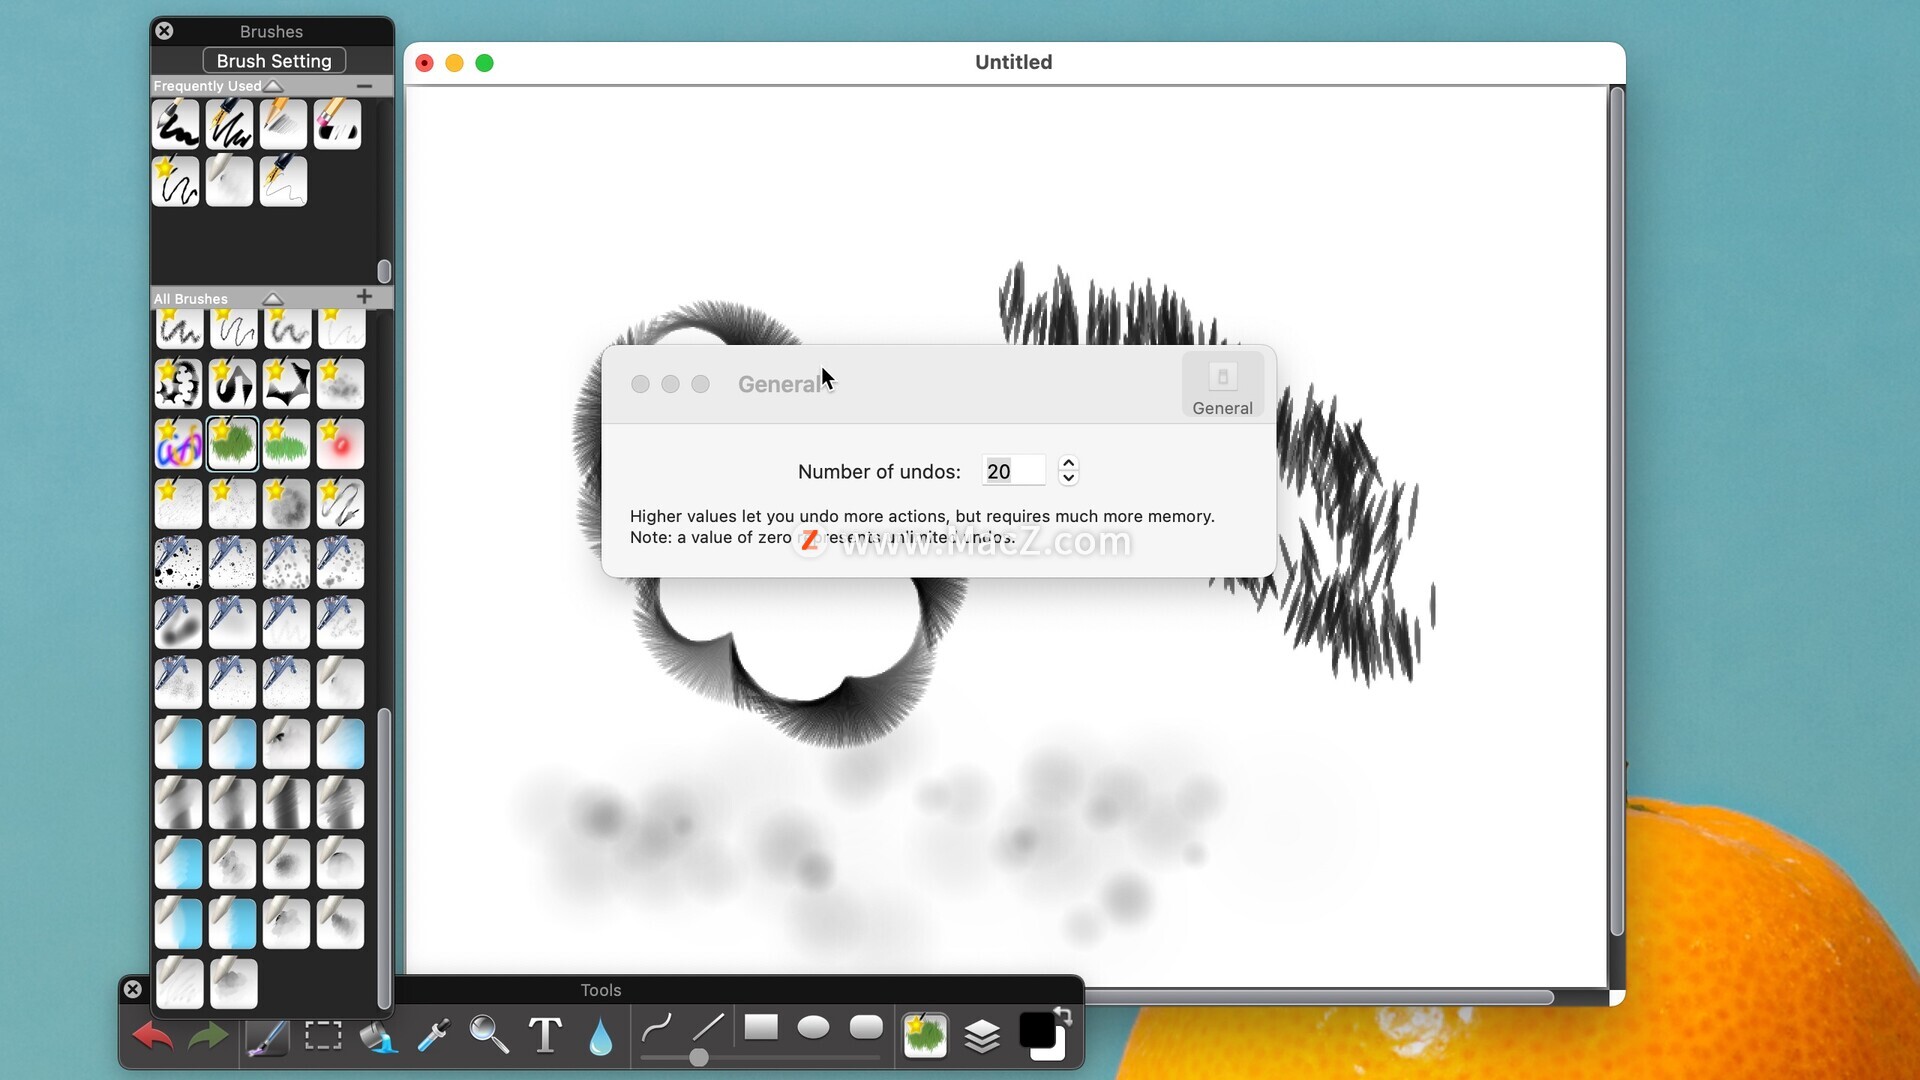
Task: Select the paint bucket fill tool
Action: [x=378, y=1037]
